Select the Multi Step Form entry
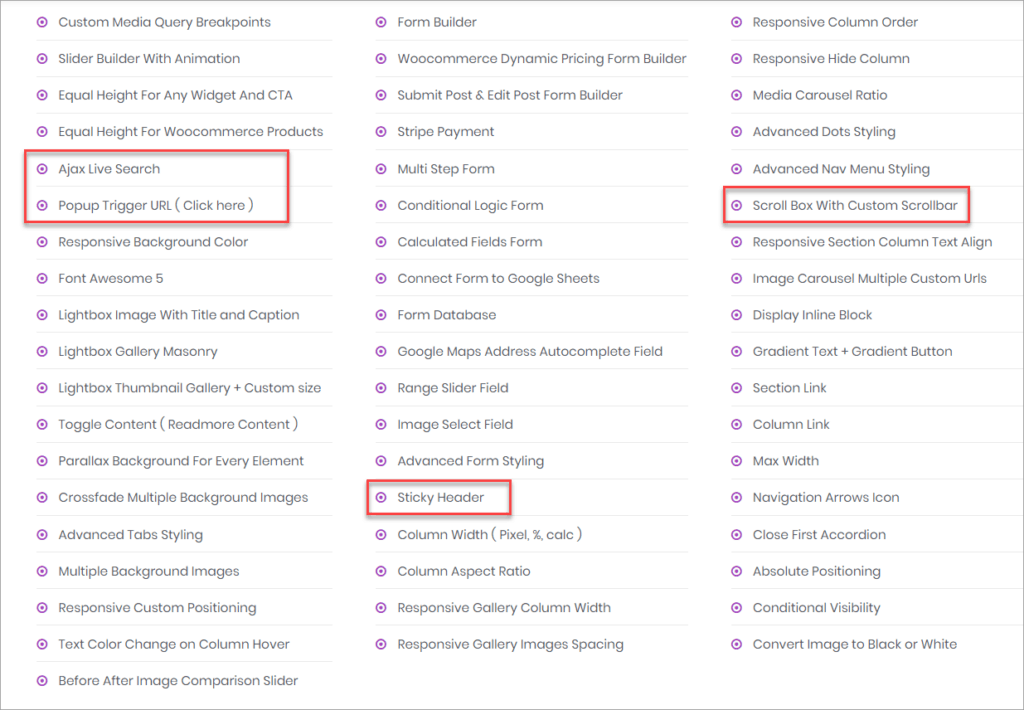This screenshot has width=1024, height=710. pyautogui.click(x=445, y=169)
